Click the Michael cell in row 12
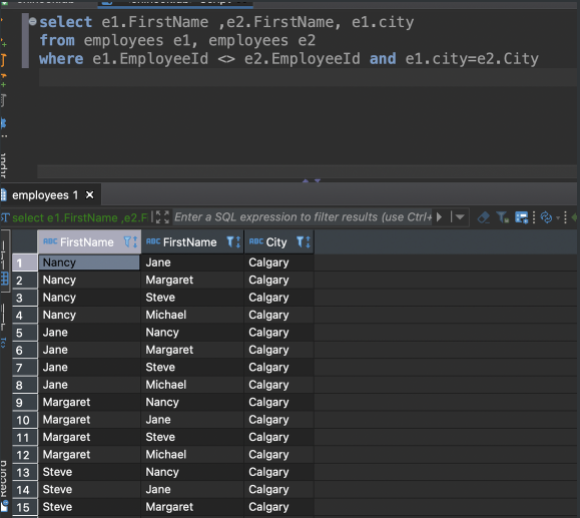The height and width of the screenshot is (518, 580). point(192,454)
